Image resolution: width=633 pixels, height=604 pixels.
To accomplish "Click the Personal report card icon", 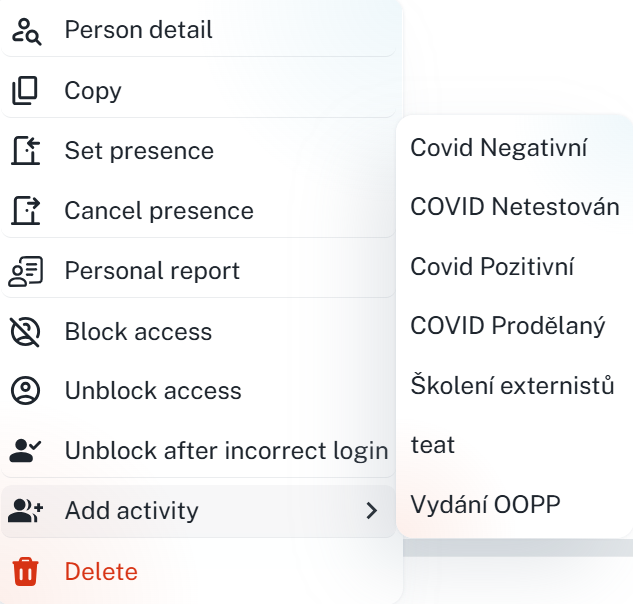I will pos(25,271).
